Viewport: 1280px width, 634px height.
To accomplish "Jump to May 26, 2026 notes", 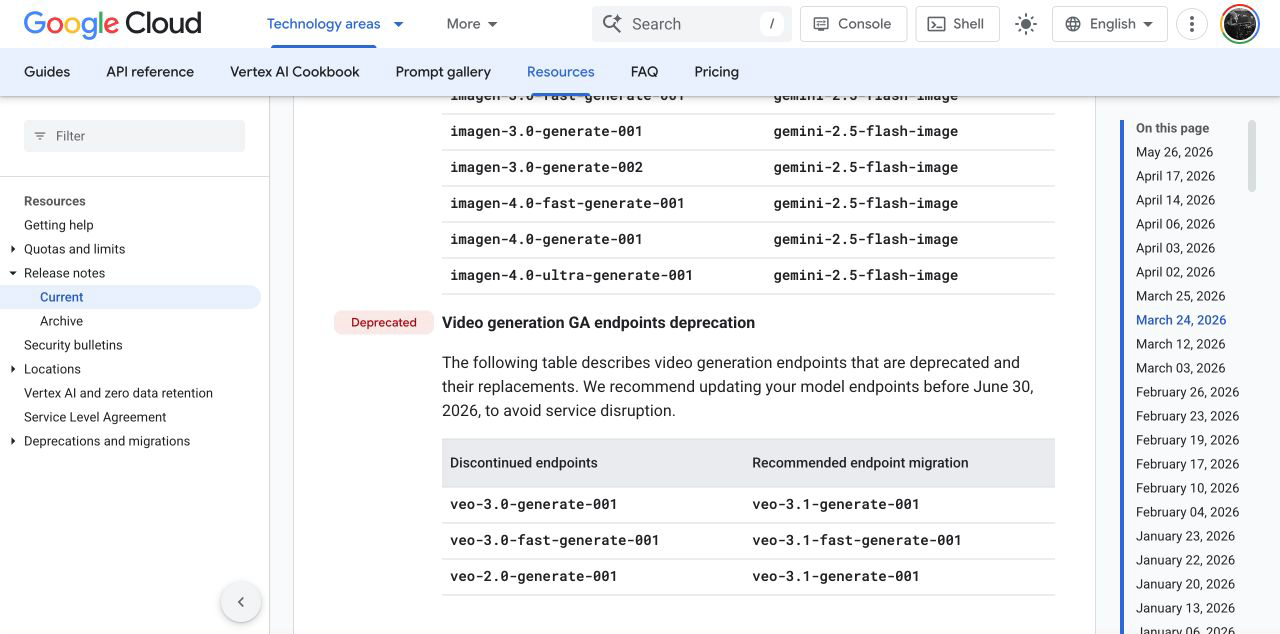I will click(1175, 152).
